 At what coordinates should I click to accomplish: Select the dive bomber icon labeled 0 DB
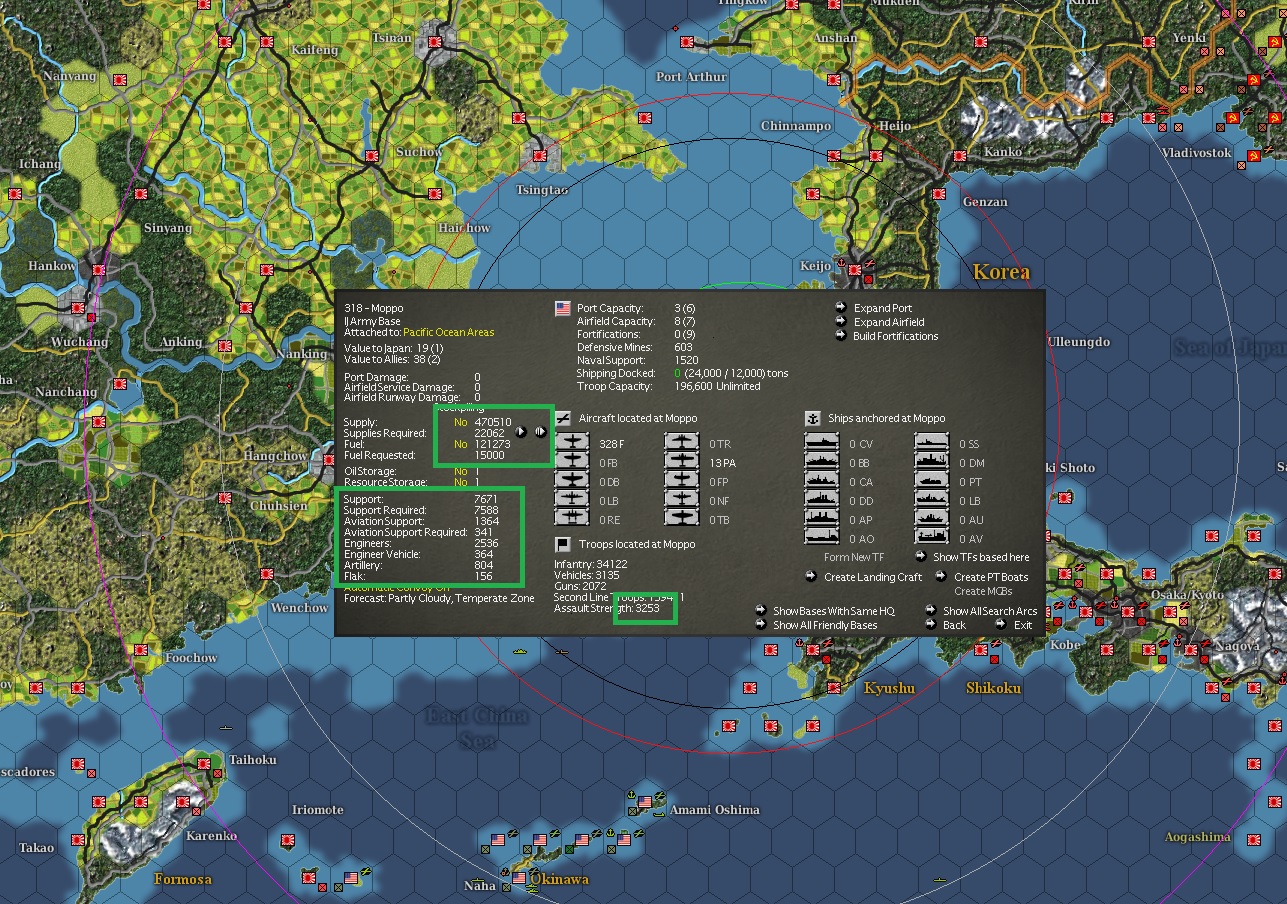572,481
